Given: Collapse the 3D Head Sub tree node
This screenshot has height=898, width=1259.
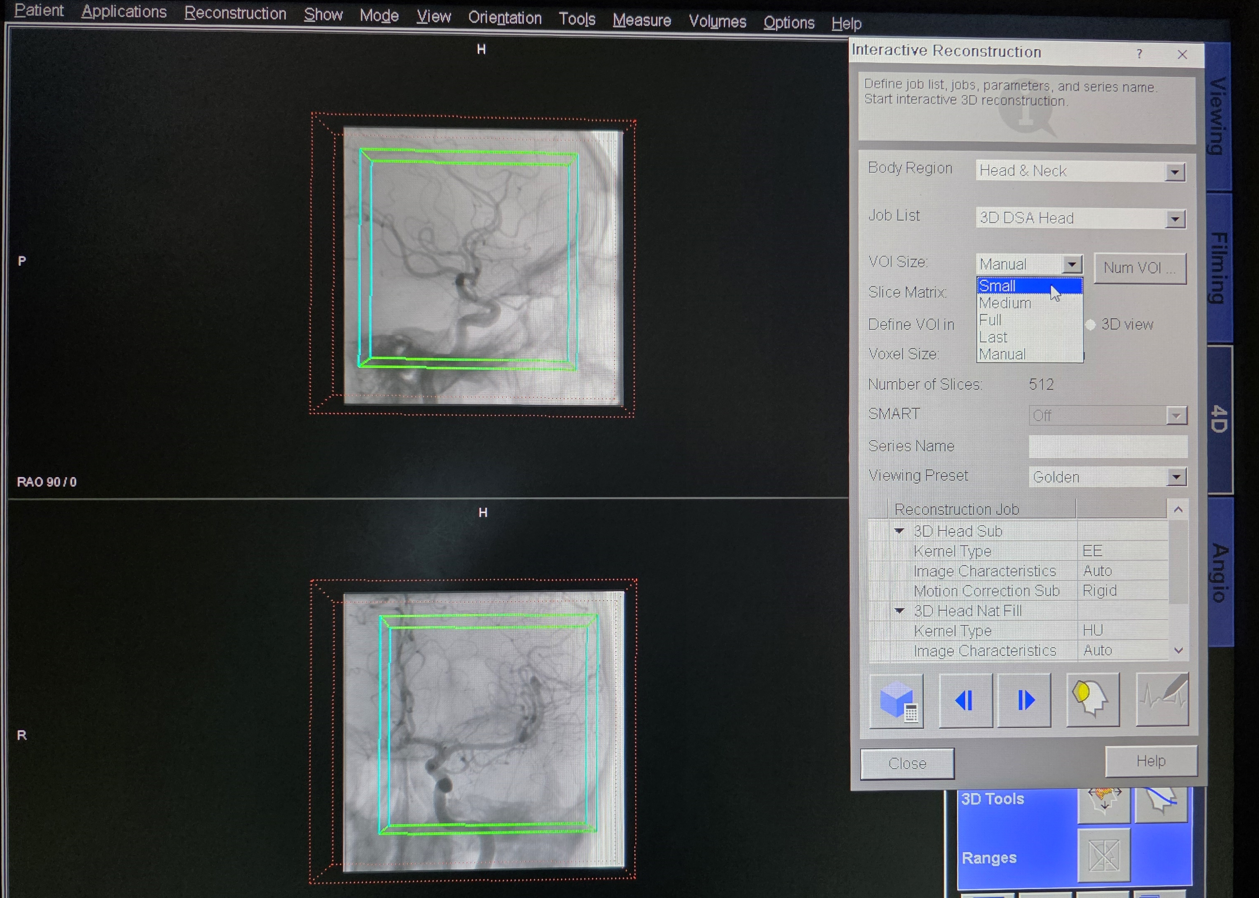Looking at the screenshot, I should (899, 531).
